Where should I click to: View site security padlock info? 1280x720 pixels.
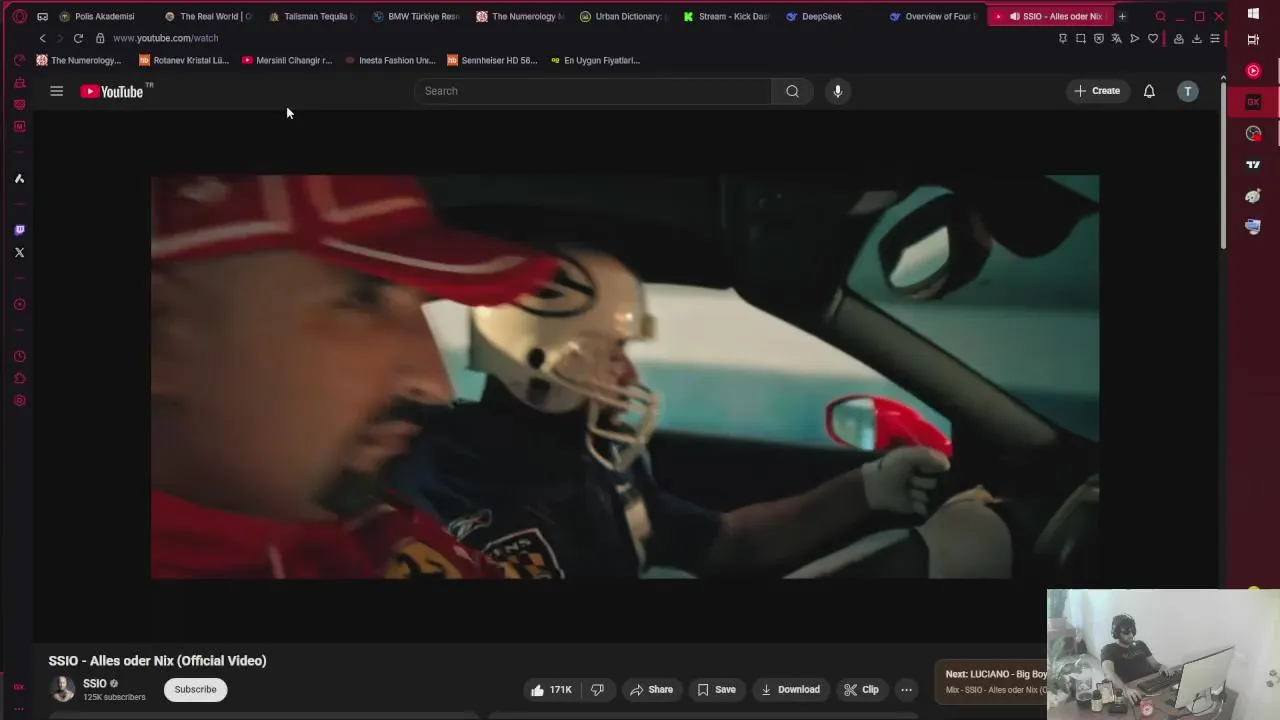click(x=100, y=38)
